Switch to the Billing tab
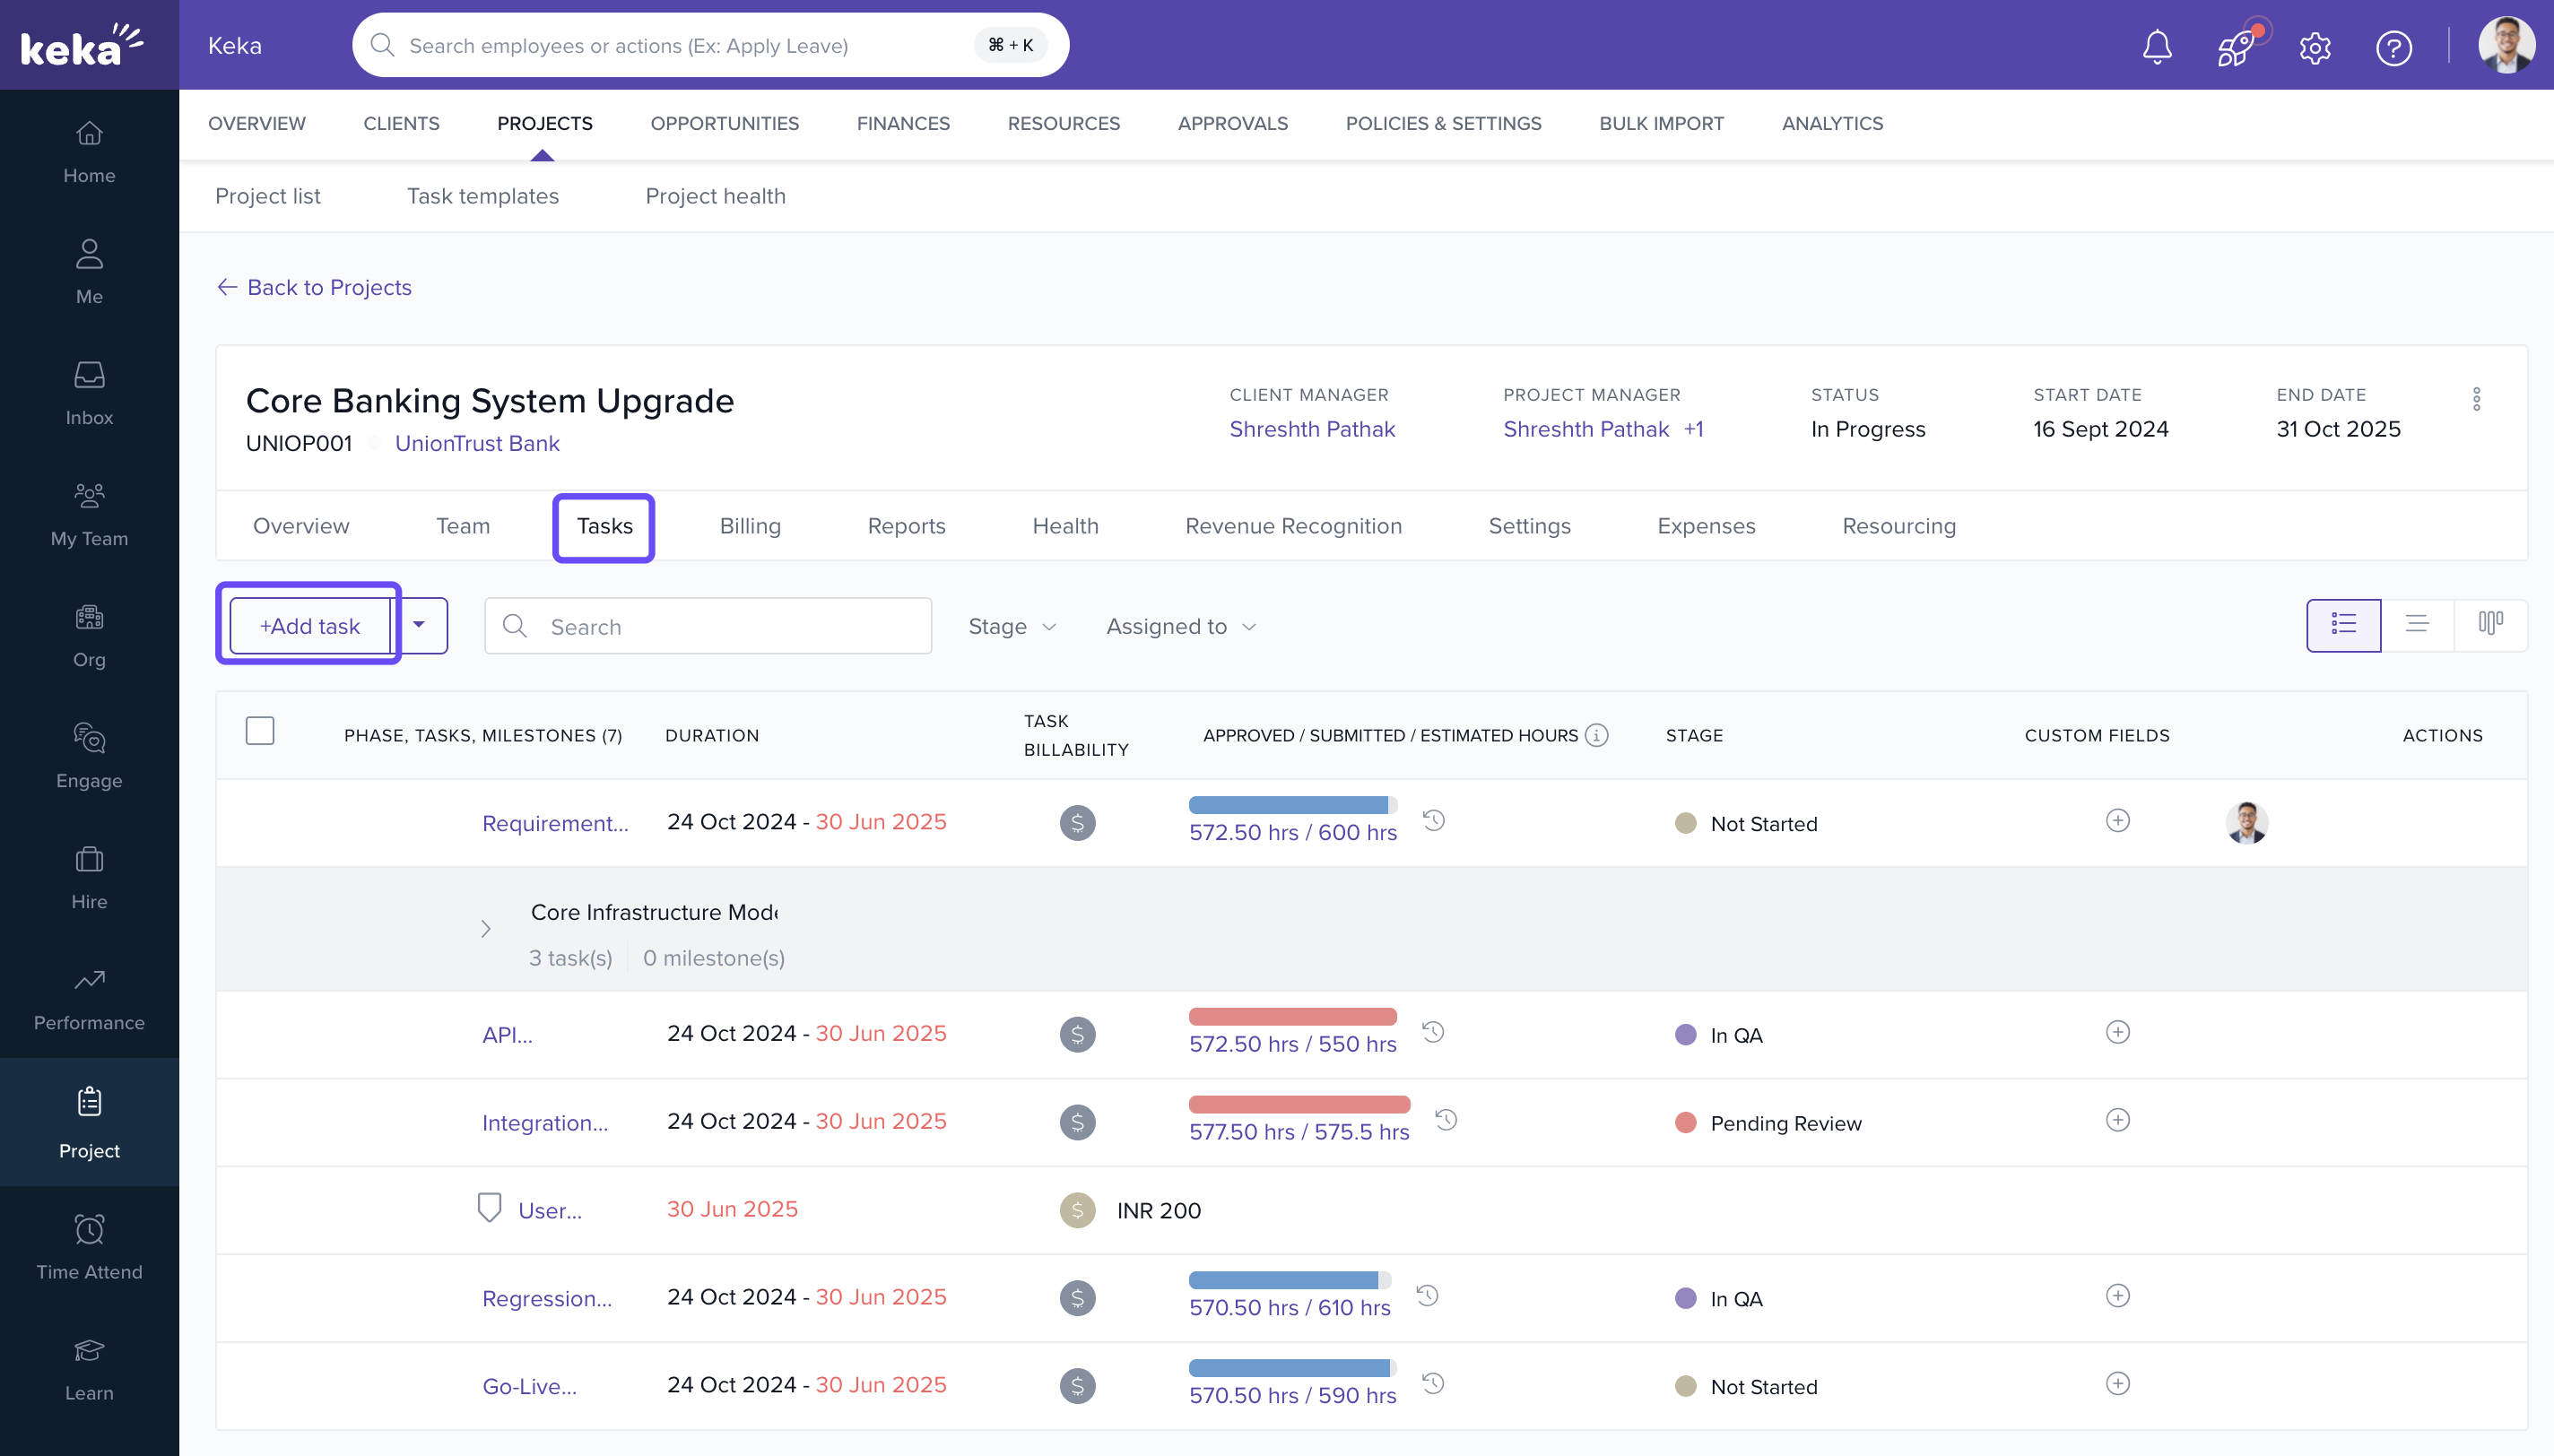The image size is (2554, 1456). click(x=750, y=526)
